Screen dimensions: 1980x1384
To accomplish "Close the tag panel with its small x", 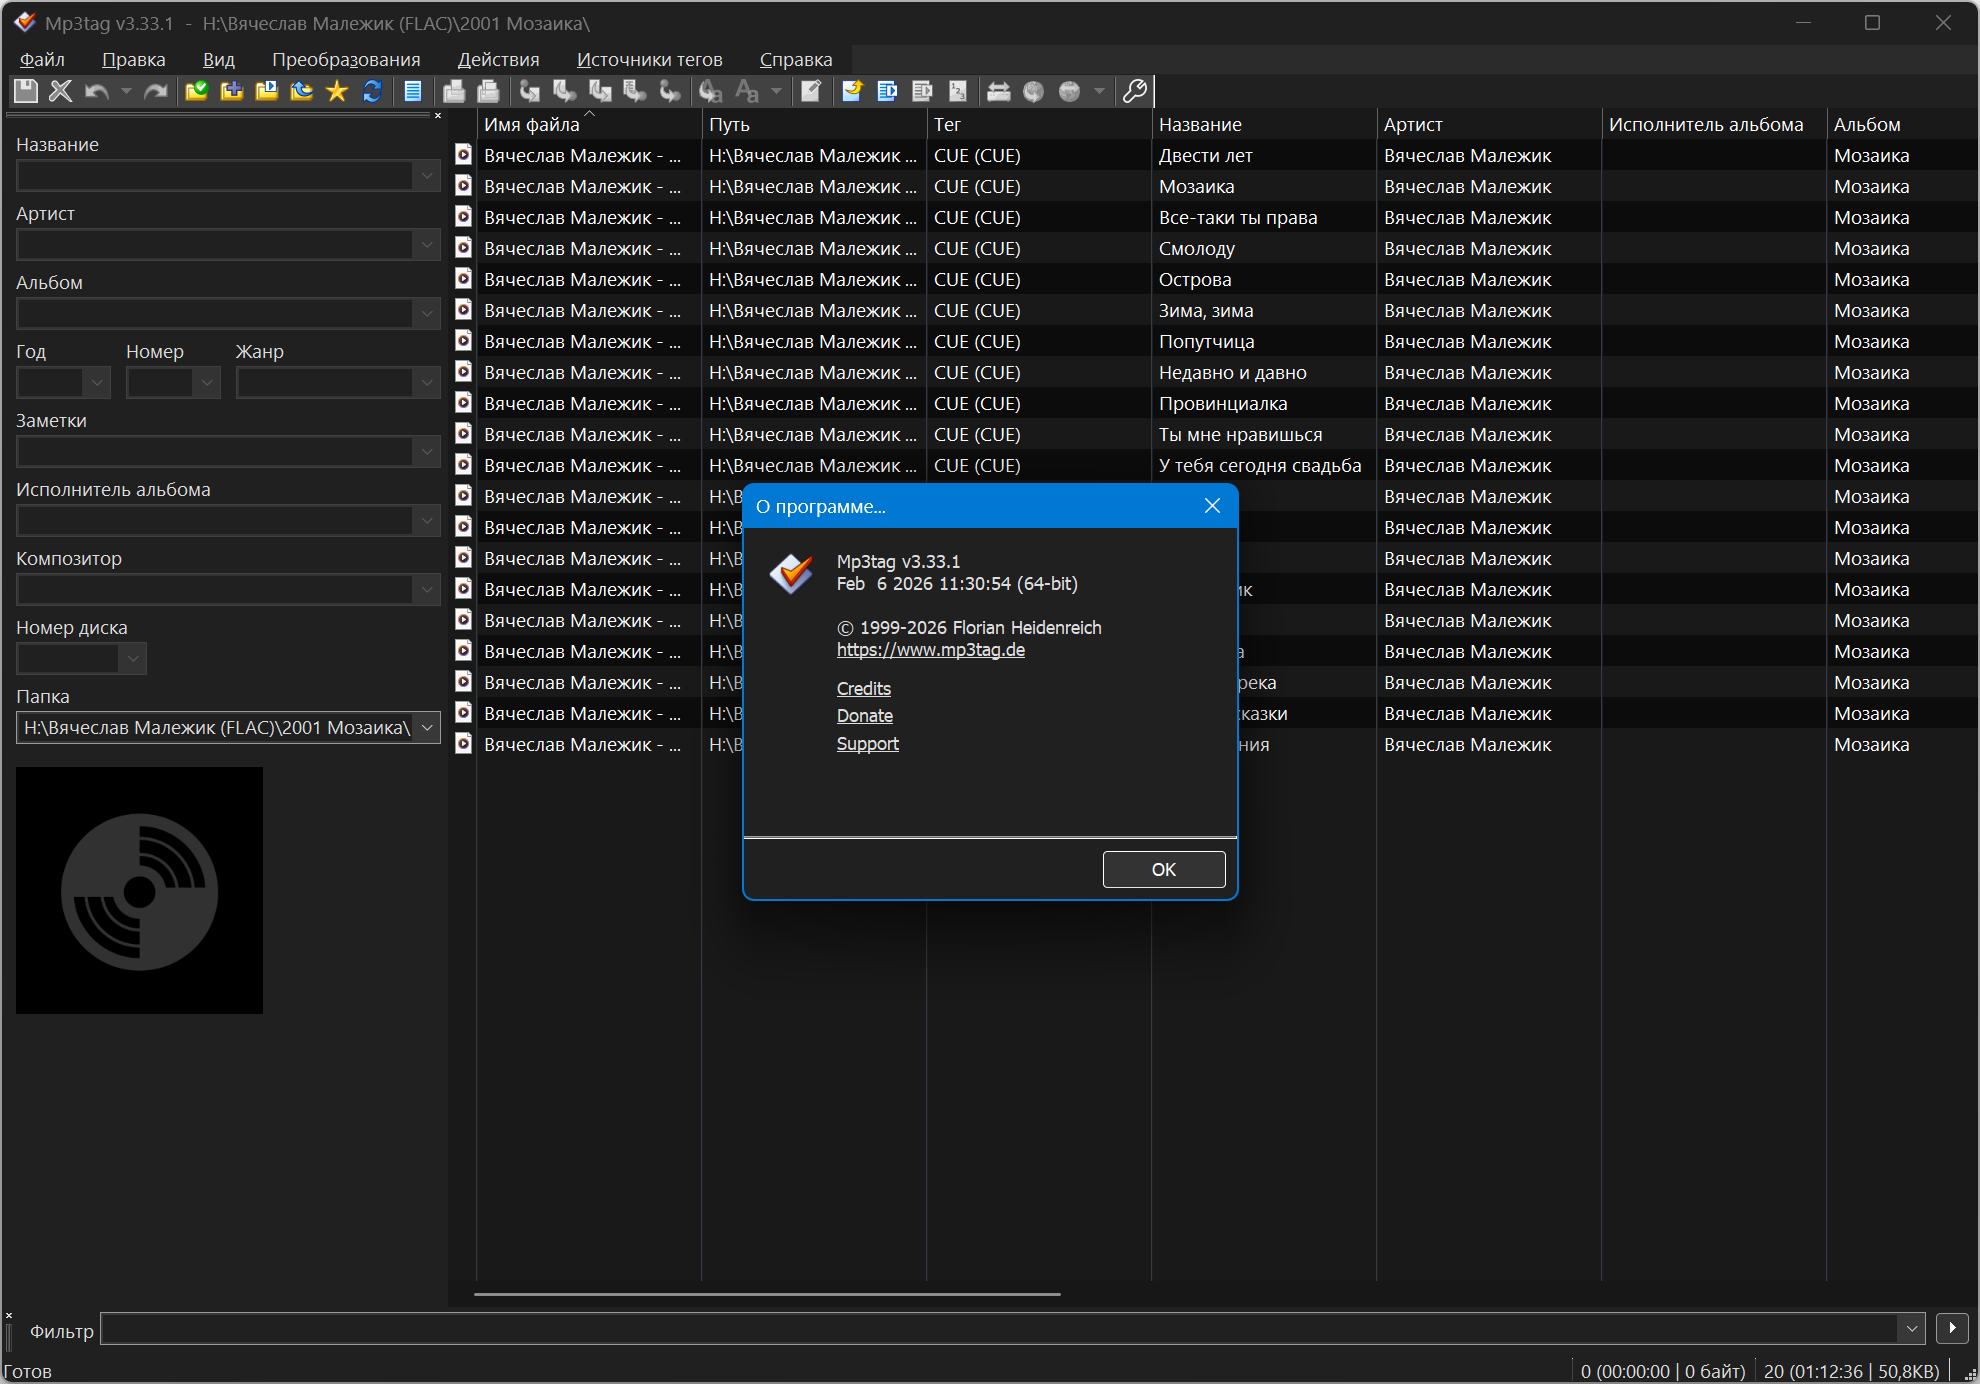I will tap(438, 116).
